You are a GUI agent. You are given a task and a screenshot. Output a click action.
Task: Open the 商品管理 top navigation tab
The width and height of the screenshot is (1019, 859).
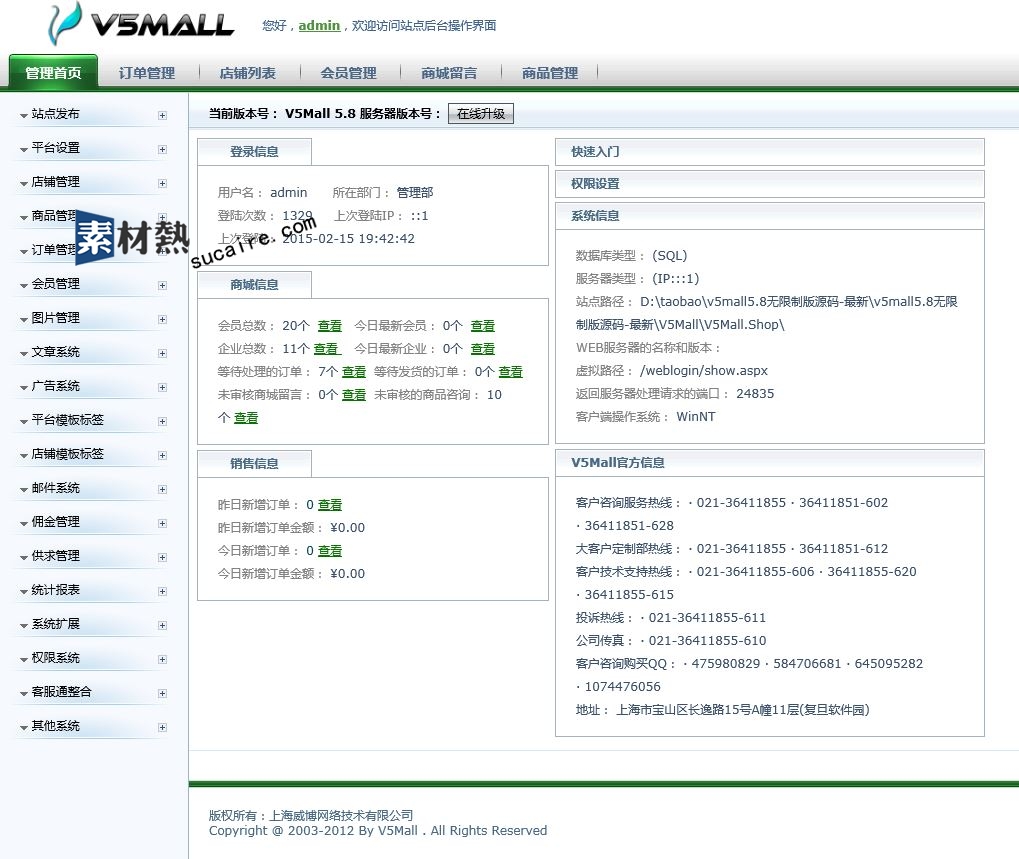point(550,73)
